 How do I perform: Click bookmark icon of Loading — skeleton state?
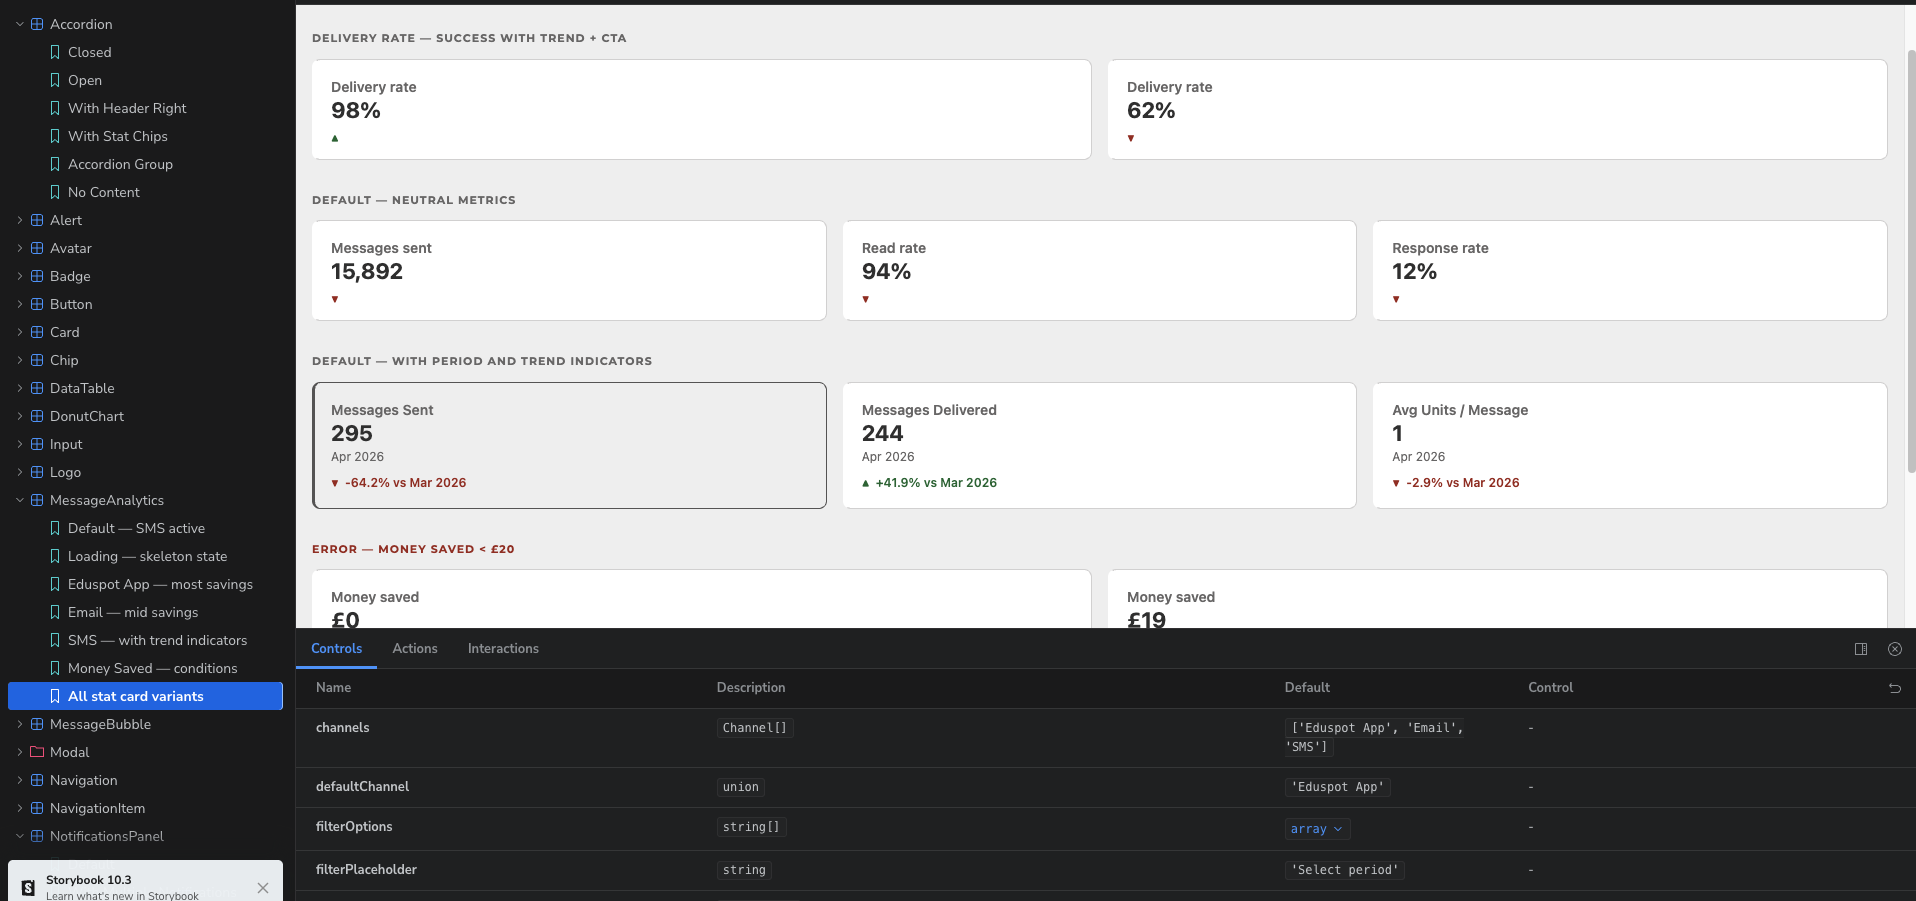[x=55, y=556]
